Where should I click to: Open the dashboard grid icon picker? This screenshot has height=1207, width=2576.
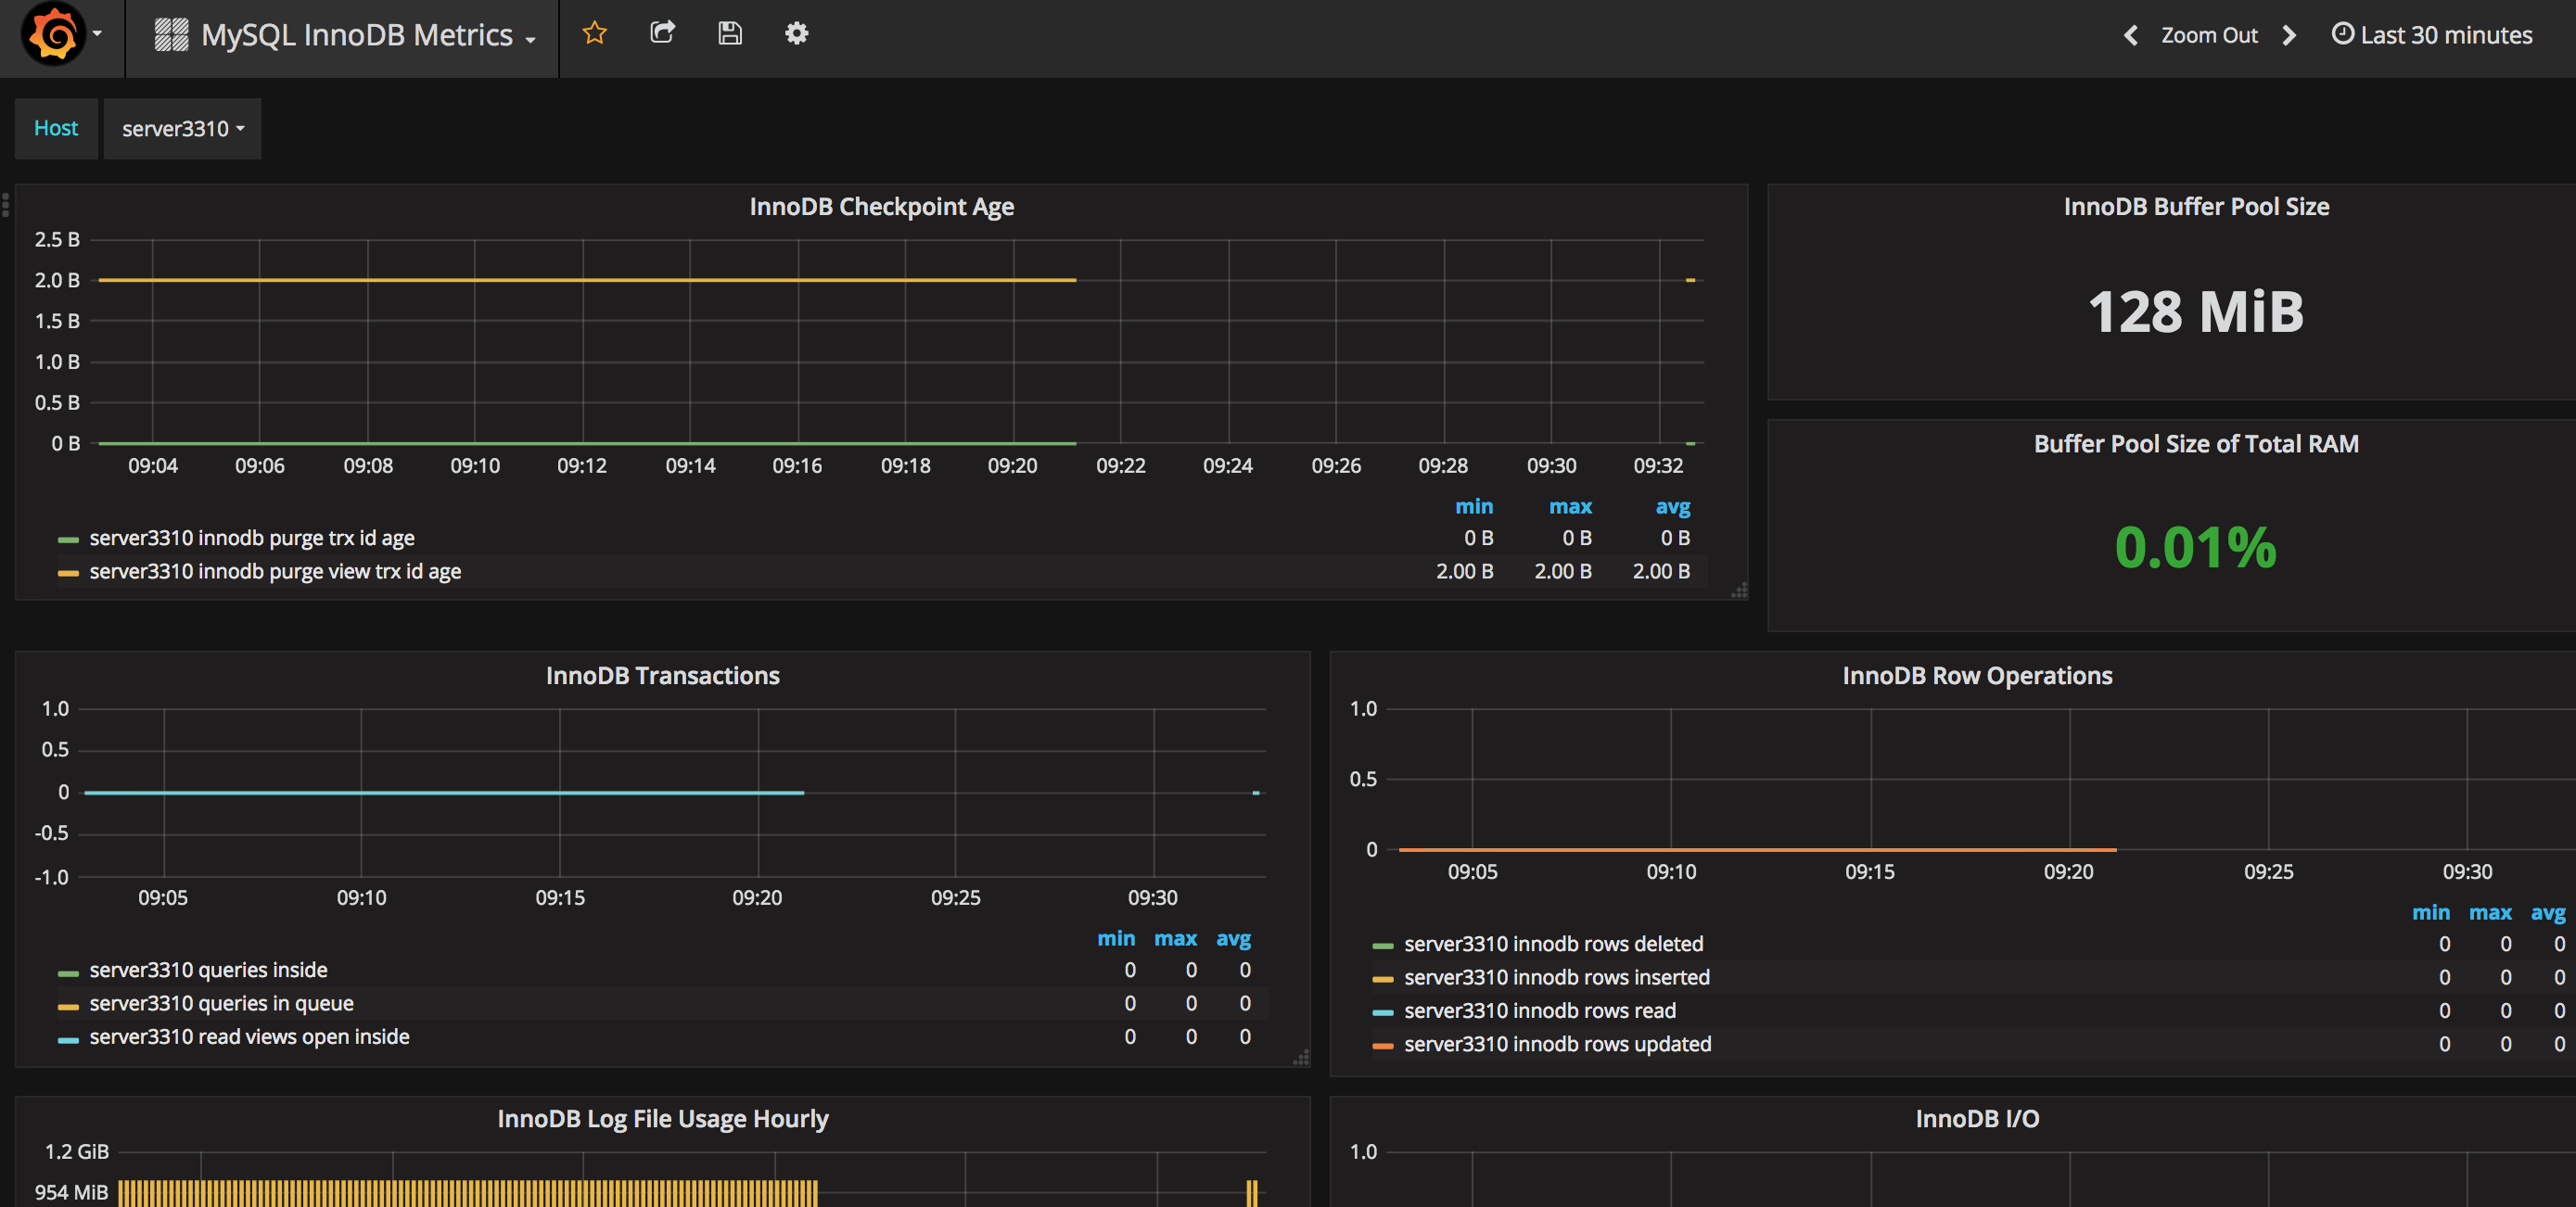[171, 35]
